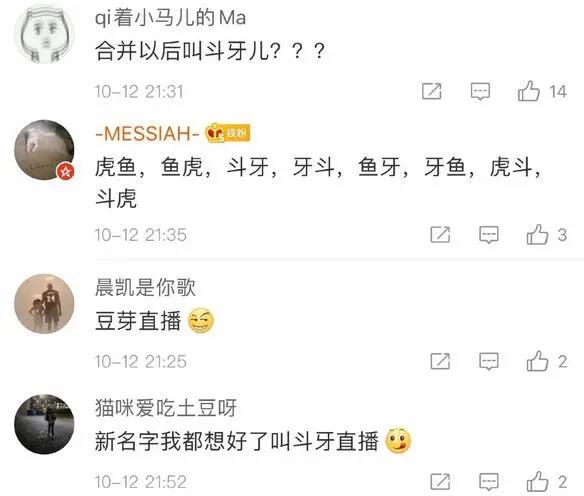Like the -MESSIAH- comment with 3 likes

click(537, 235)
